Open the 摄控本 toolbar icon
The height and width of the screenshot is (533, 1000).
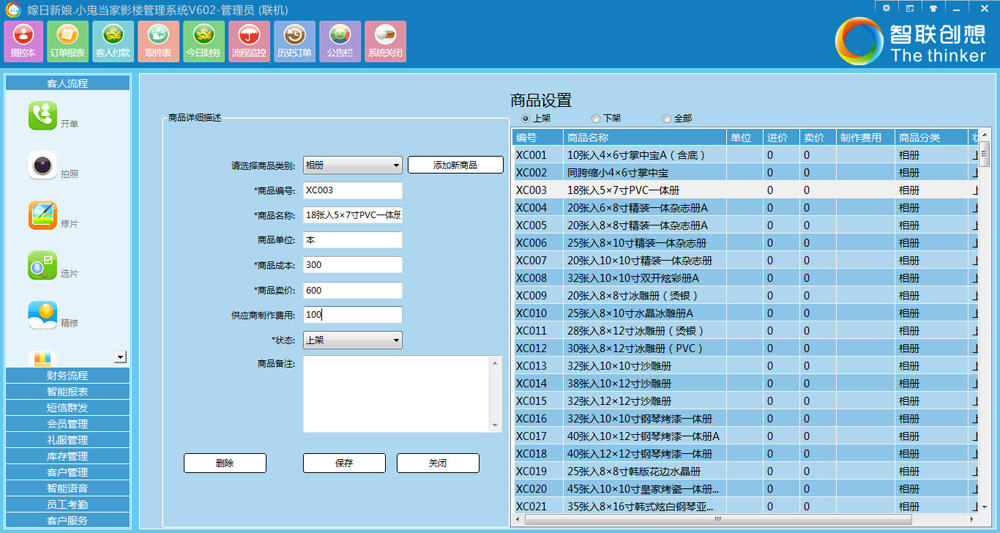pyautogui.click(x=23, y=41)
